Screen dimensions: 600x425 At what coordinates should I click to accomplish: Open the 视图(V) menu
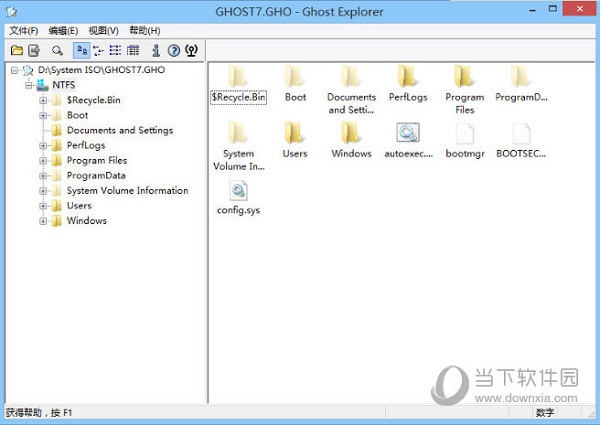coord(103,31)
